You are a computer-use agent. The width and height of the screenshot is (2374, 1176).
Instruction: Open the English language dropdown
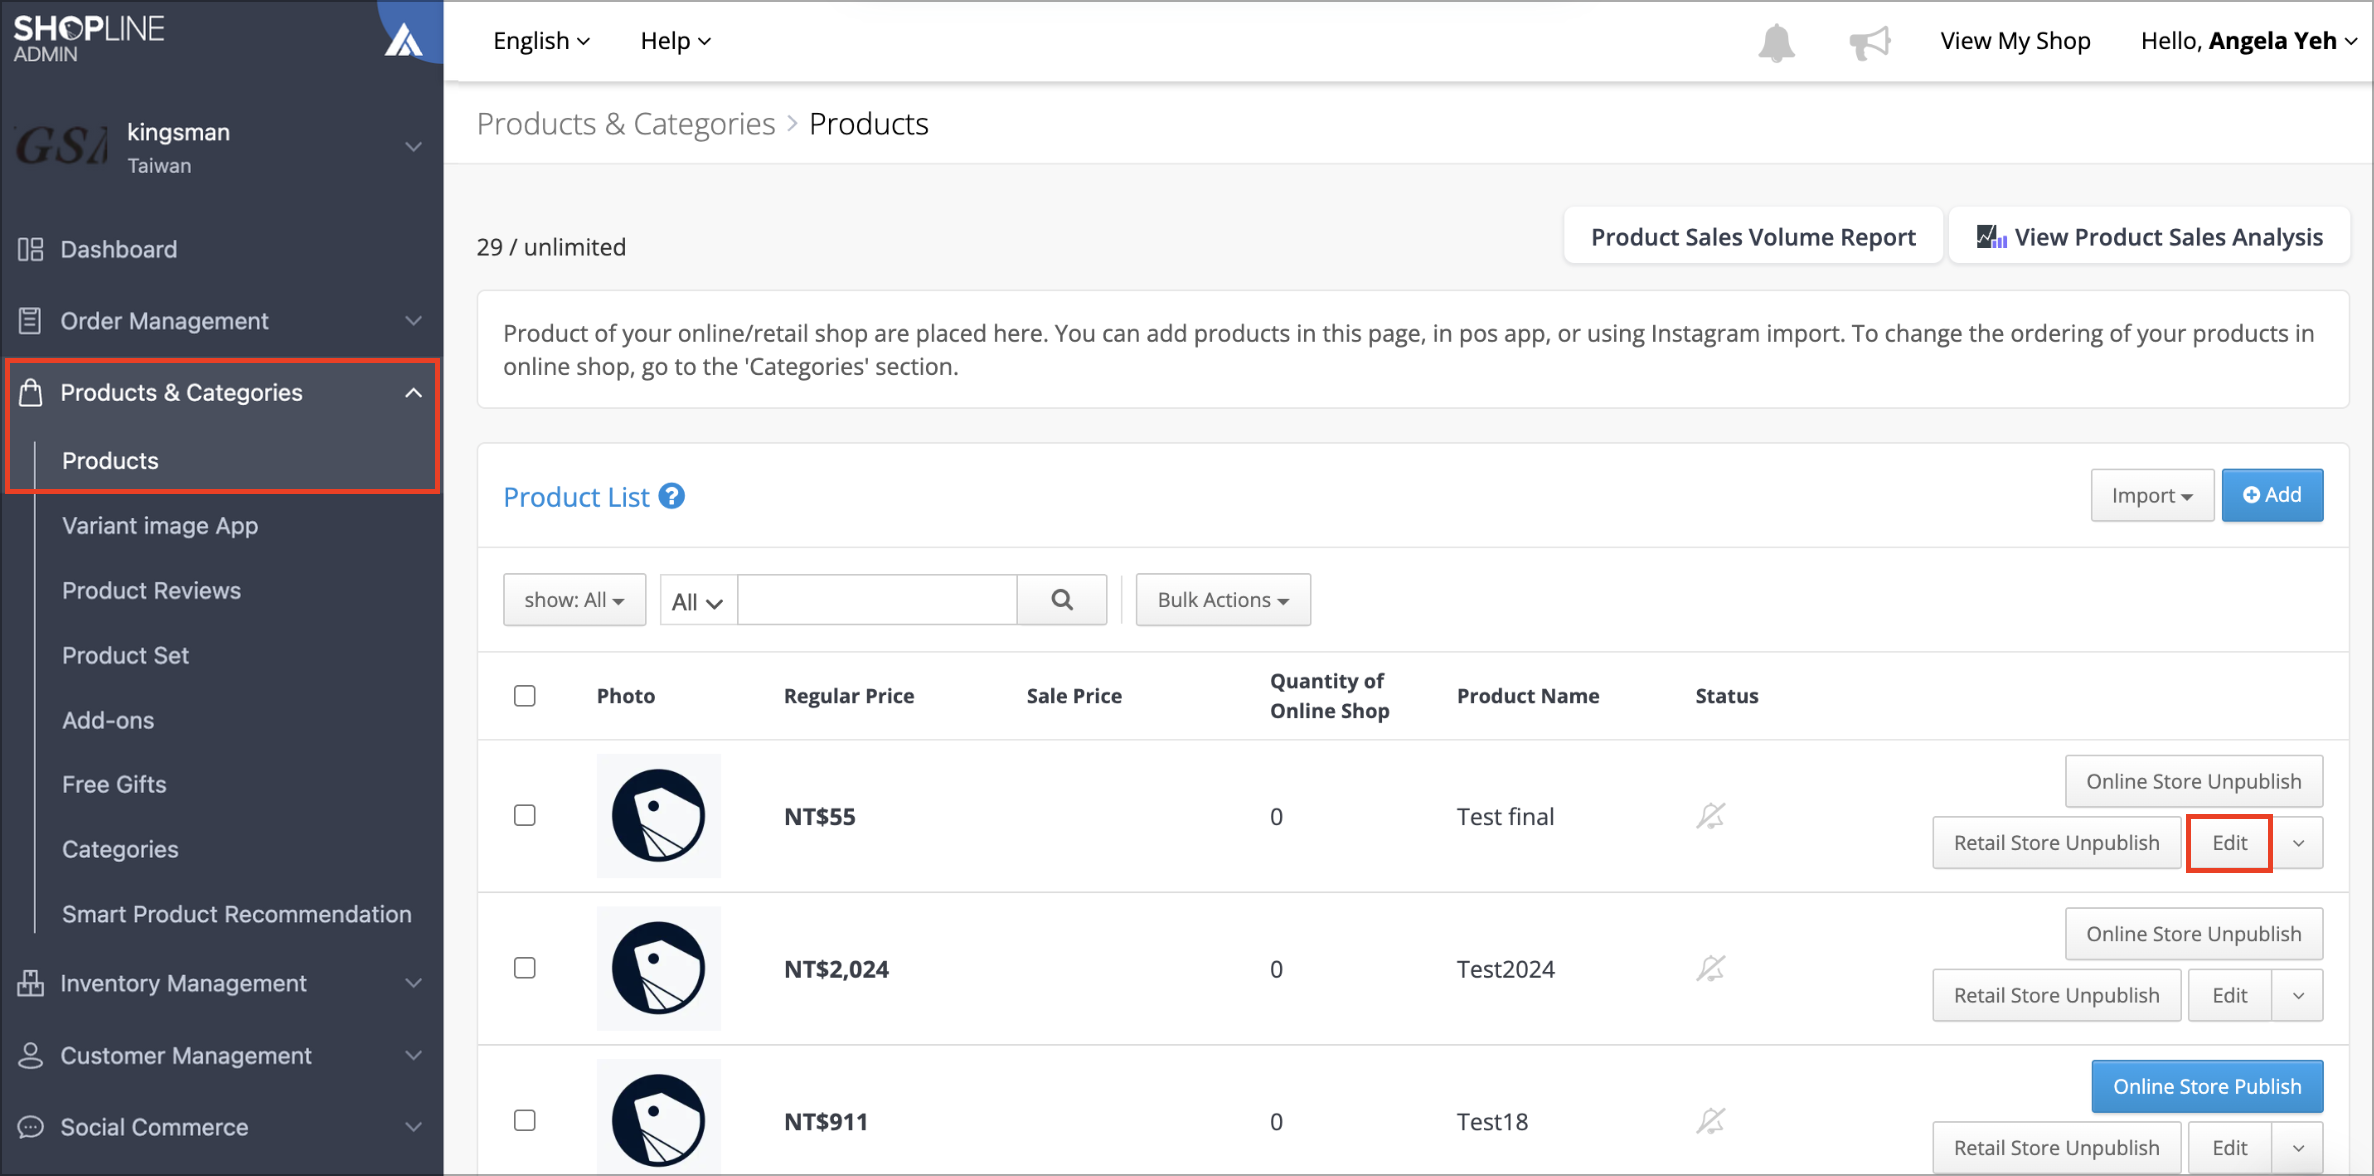click(x=541, y=41)
